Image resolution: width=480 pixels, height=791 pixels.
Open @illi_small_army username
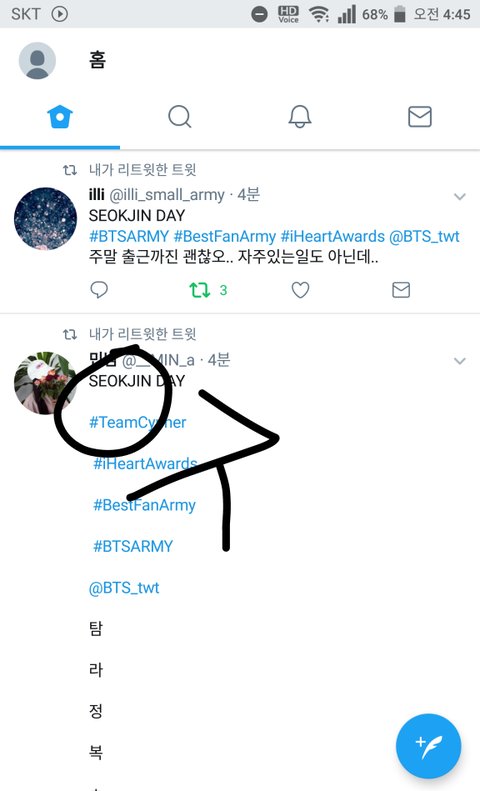tap(167, 195)
